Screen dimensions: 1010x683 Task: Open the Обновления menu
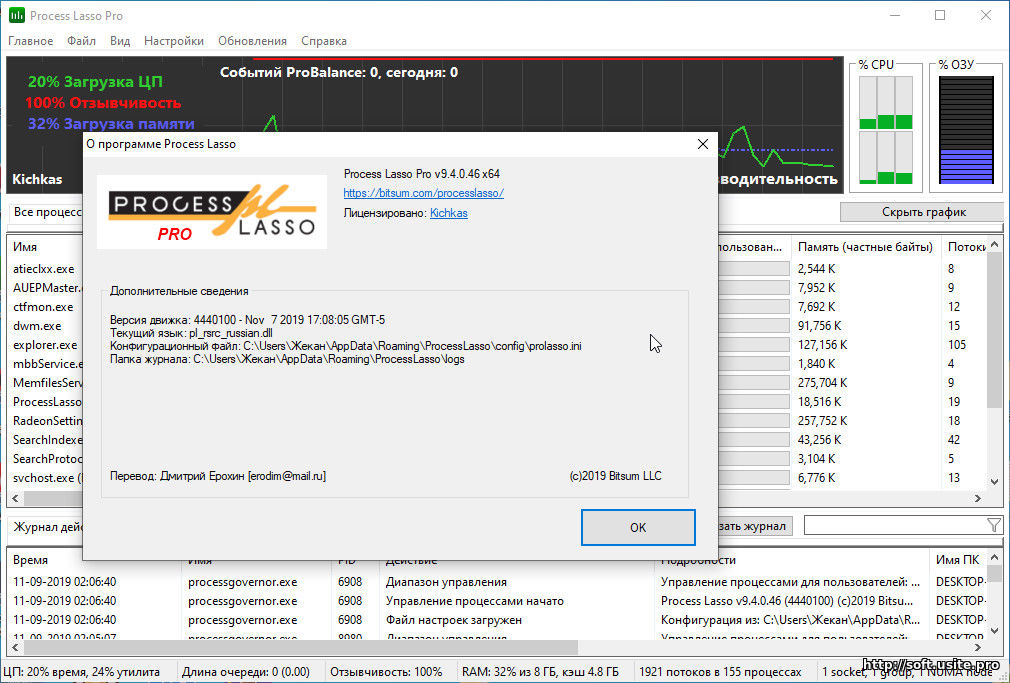[252, 41]
